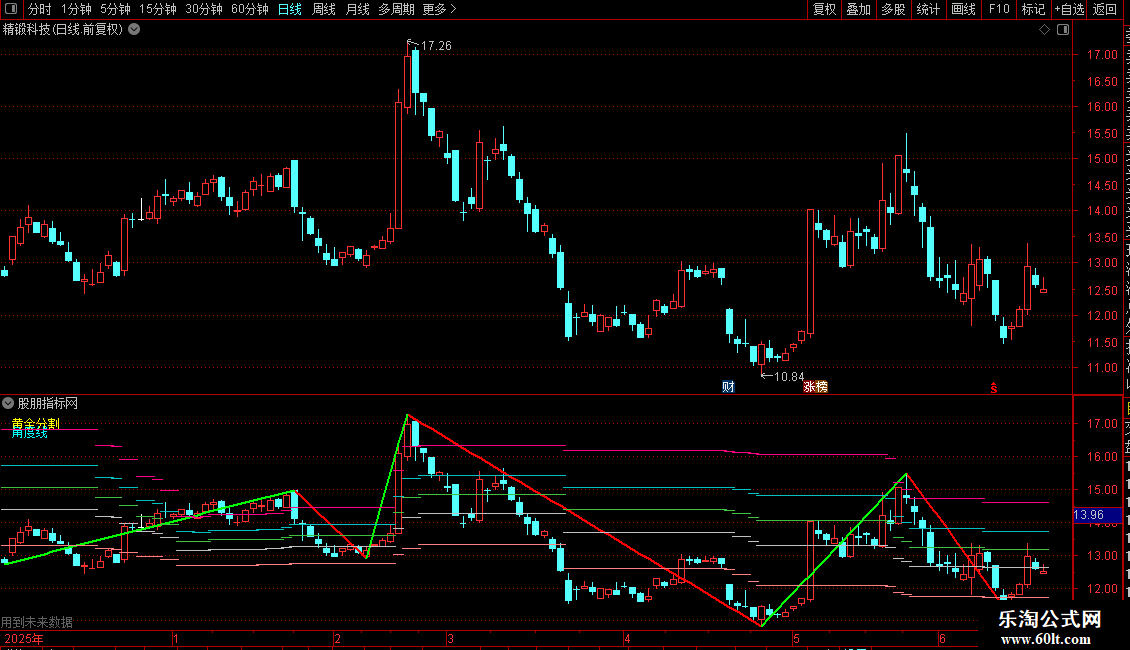Image resolution: width=1130 pixels, height=650 pixels.
Task: Open the F10 company info
Action: 999,9
